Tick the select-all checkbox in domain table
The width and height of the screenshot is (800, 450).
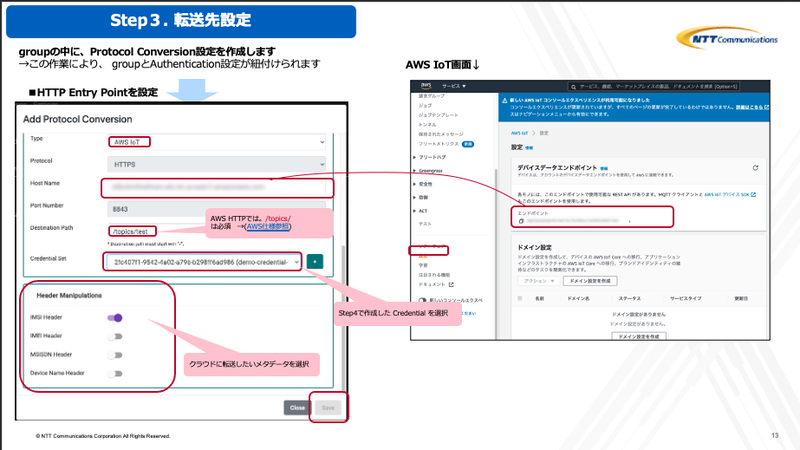coord(520,298)
